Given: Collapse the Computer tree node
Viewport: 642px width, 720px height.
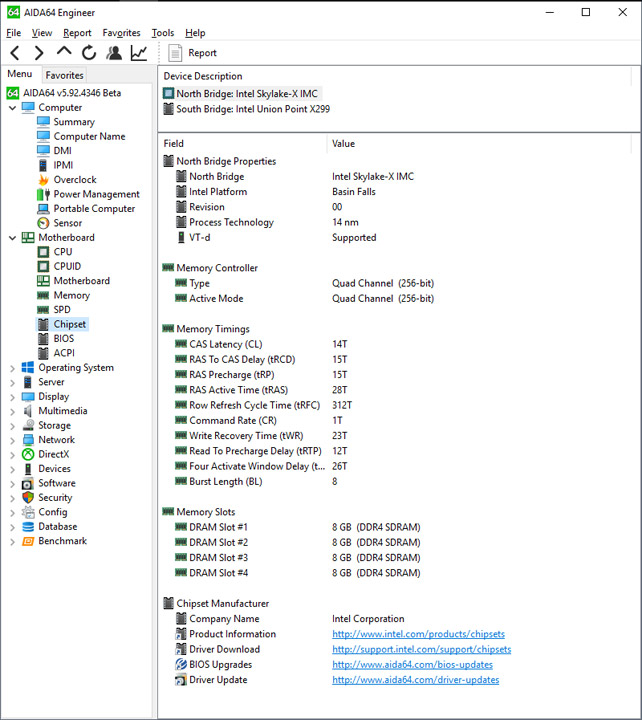Looking at the screenshot, I should (12, 108).
